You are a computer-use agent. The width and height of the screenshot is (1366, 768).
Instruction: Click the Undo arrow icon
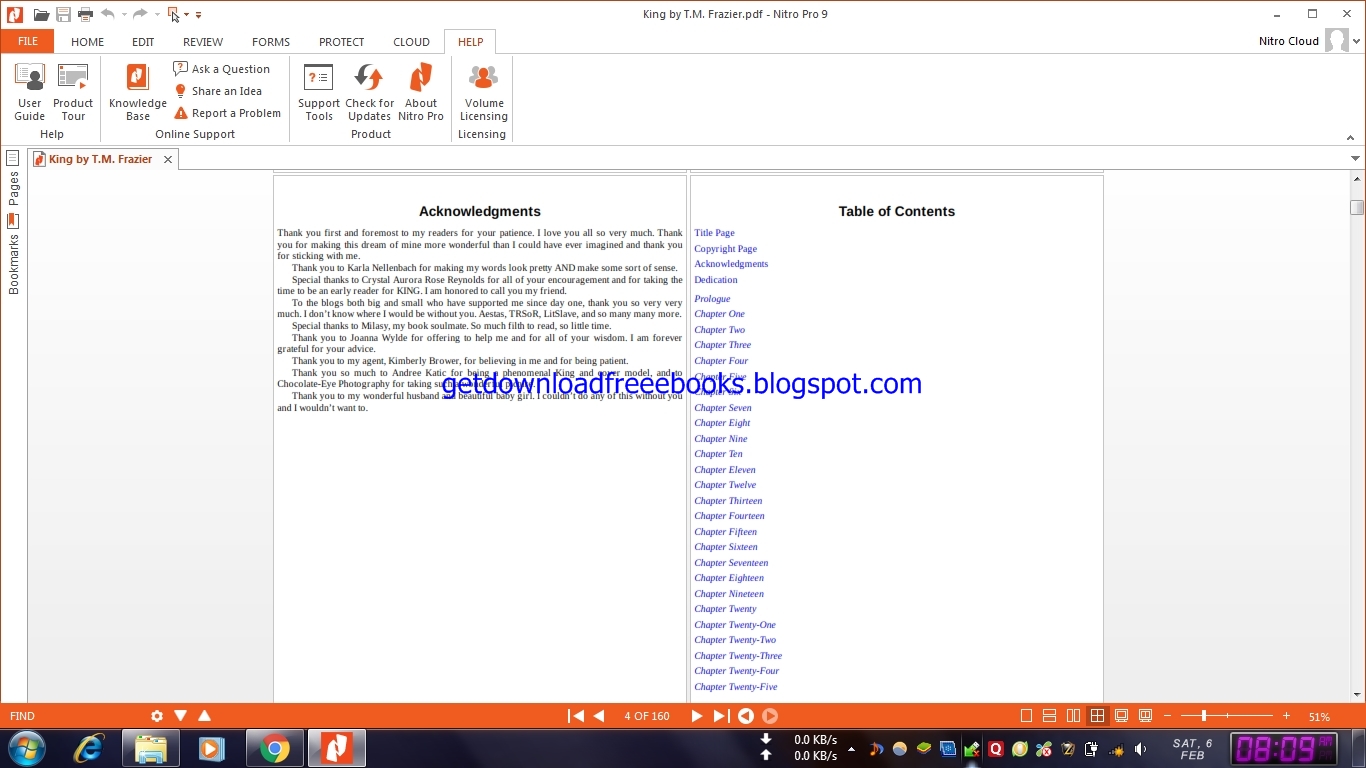click(x=107, y=14)
